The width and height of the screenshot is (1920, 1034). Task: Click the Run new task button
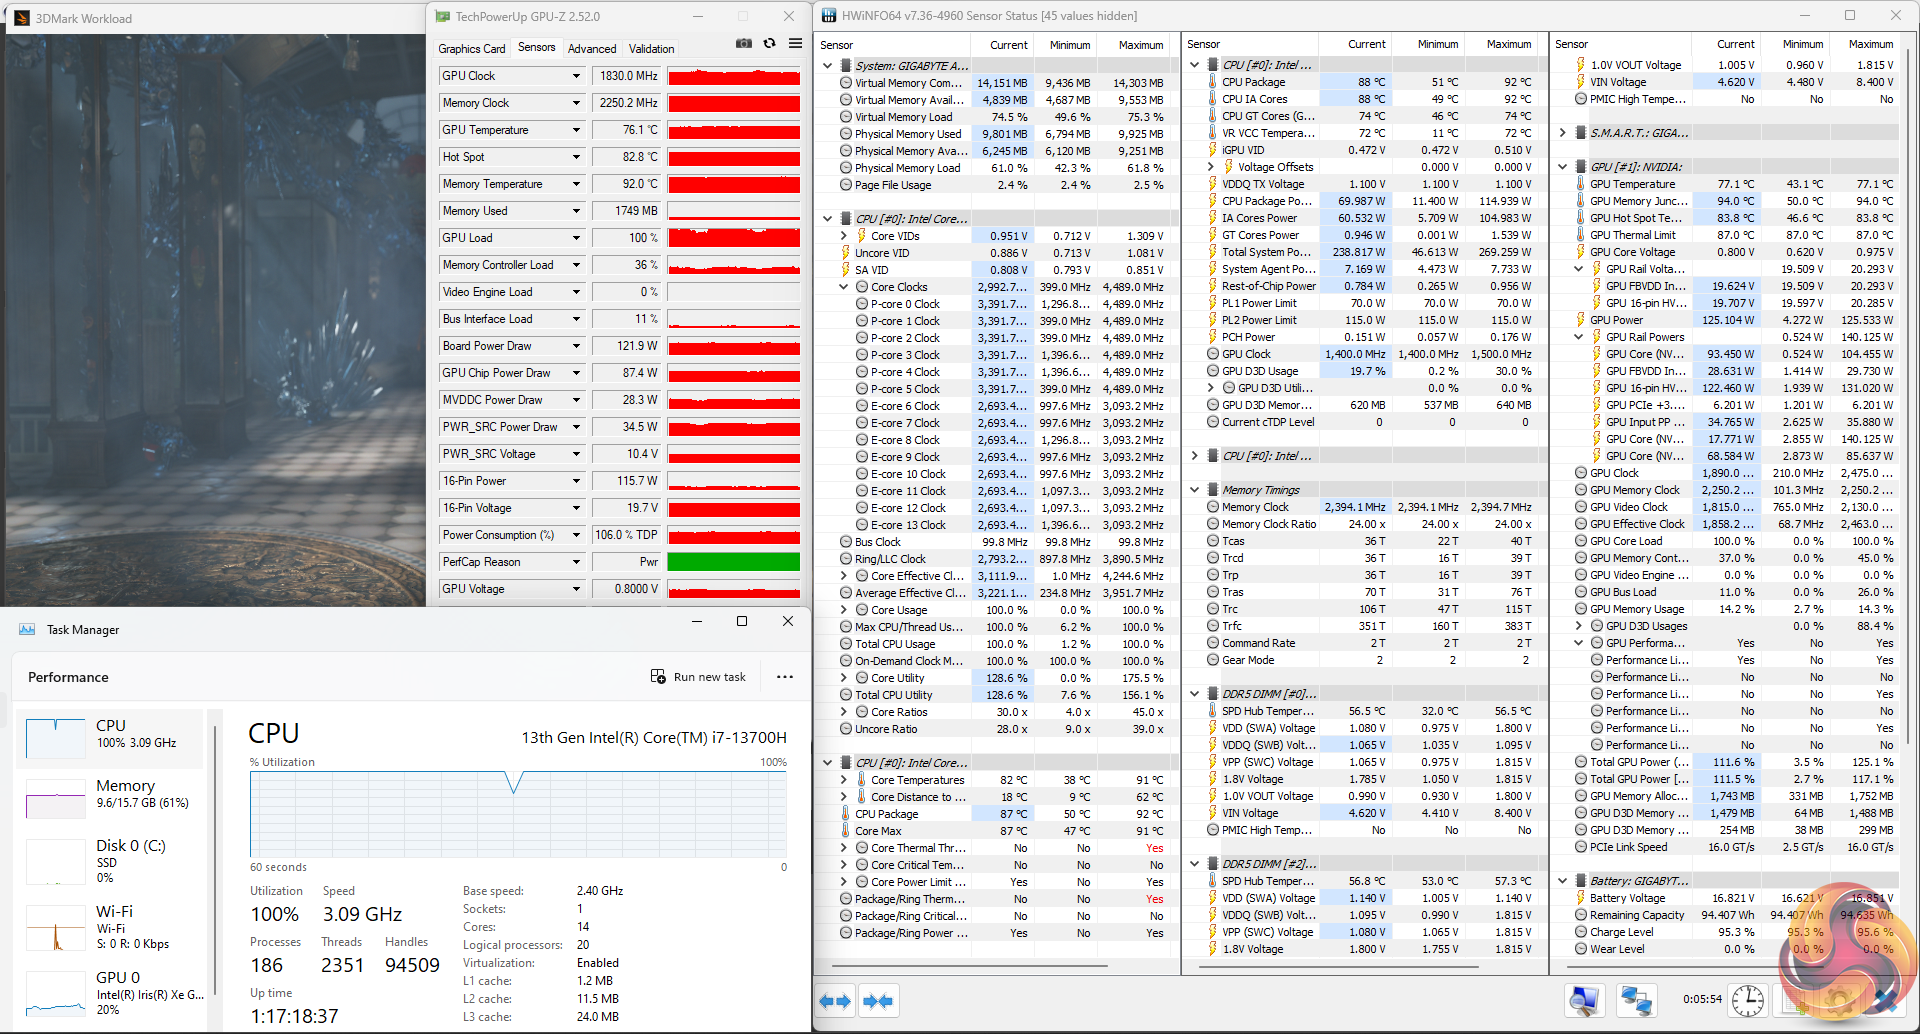(x=698, y=677)
